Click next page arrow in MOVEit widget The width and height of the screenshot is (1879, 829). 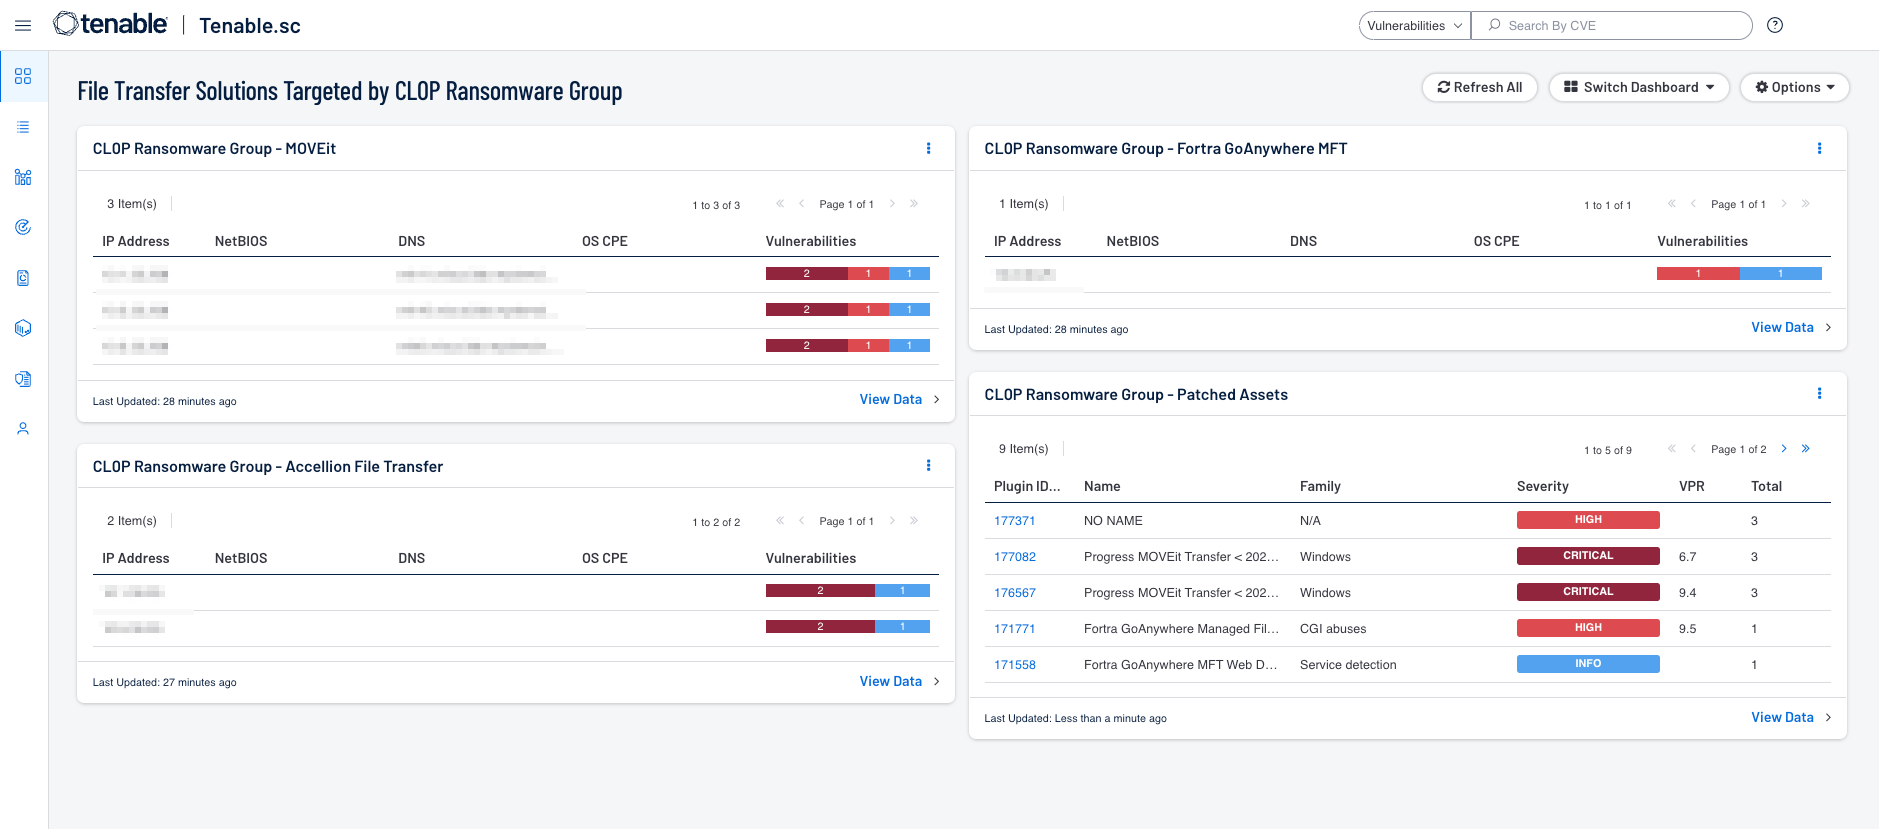(x=893, y=204)
